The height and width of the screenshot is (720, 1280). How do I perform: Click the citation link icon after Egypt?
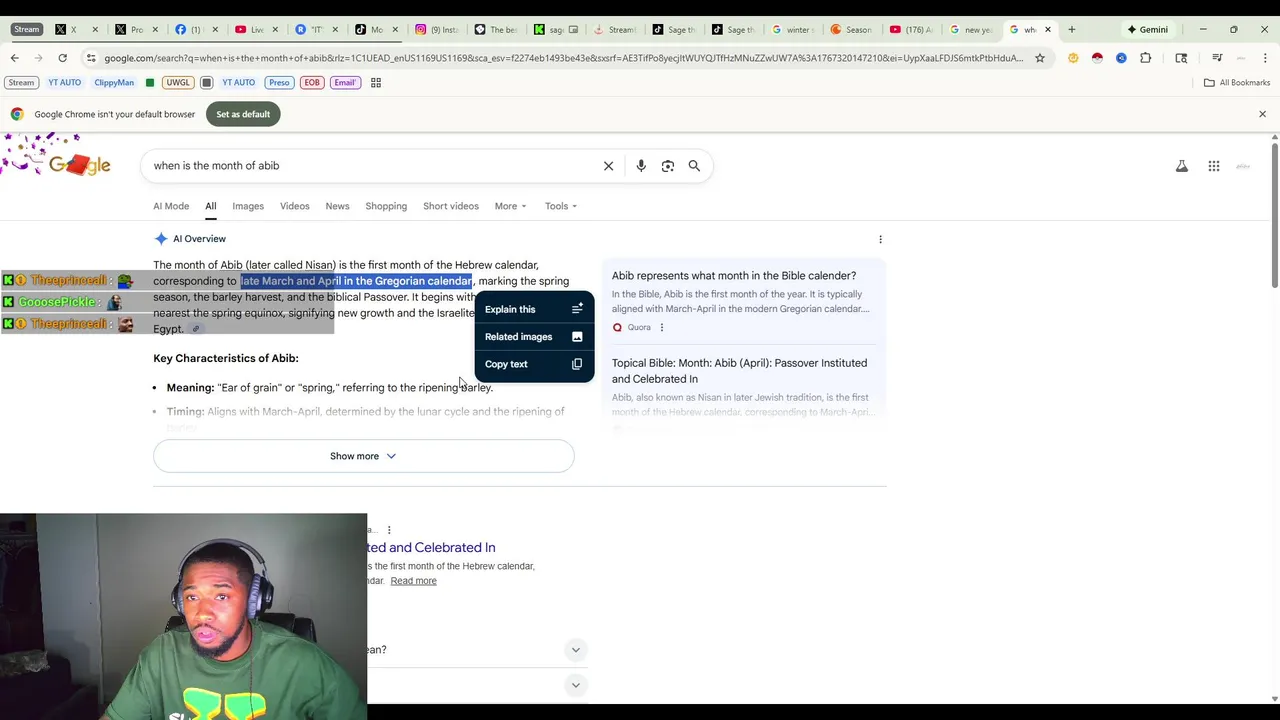pyautogui.click(x=196, y=329)
